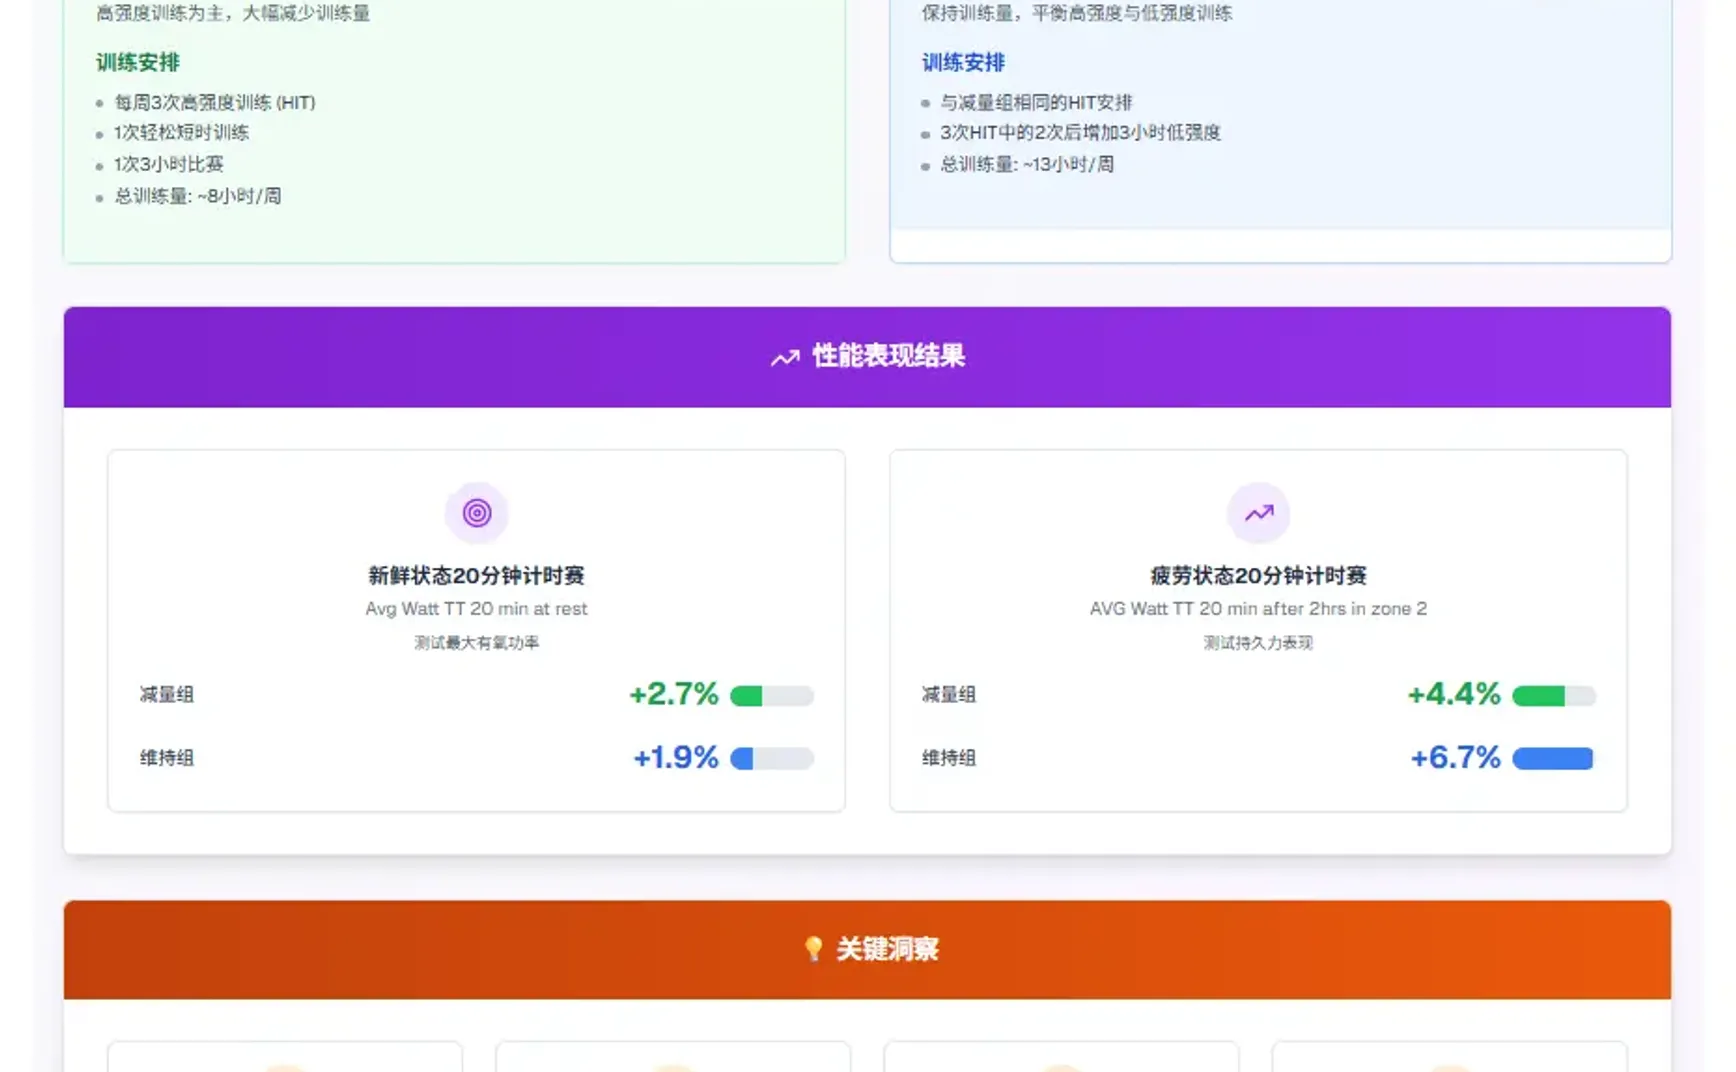
Task: Click the 测试持久力表现 caption
Action: (x=1258, y=642)
